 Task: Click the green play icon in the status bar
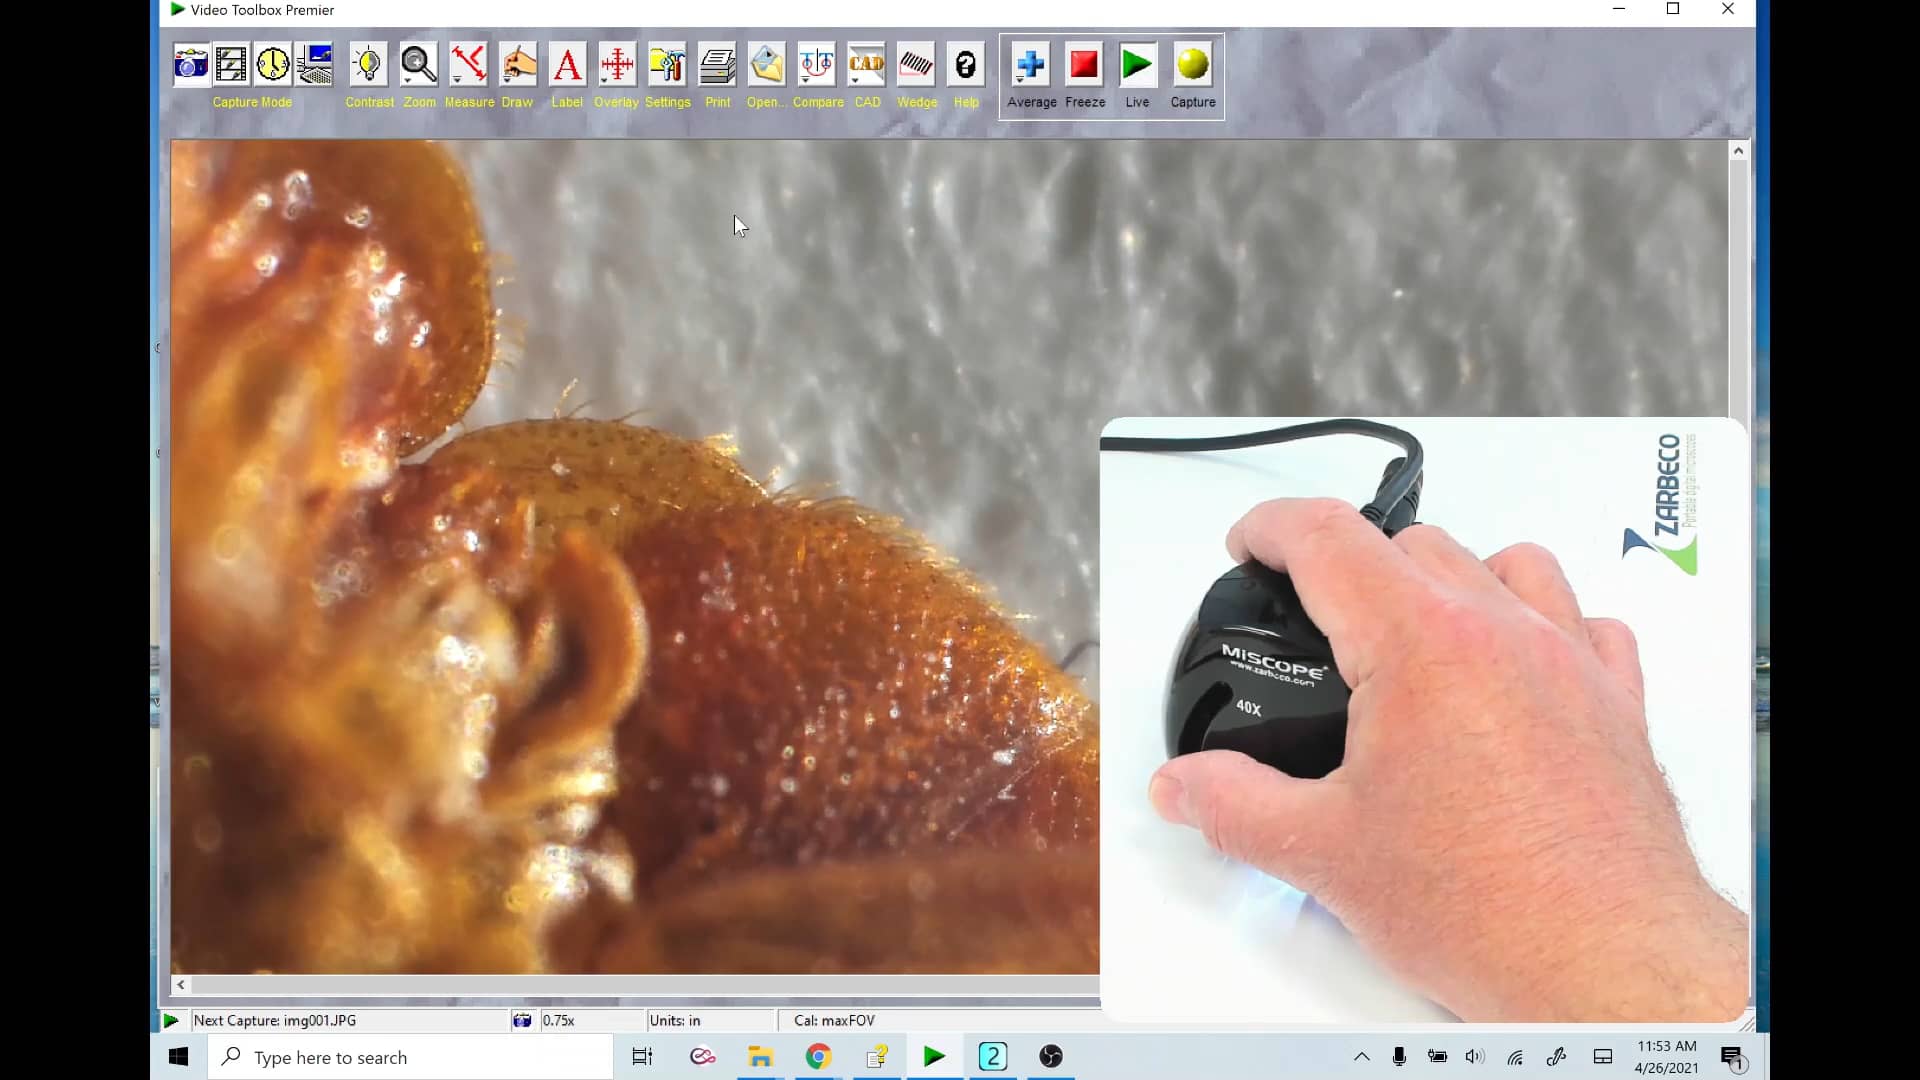[171, 1021]
